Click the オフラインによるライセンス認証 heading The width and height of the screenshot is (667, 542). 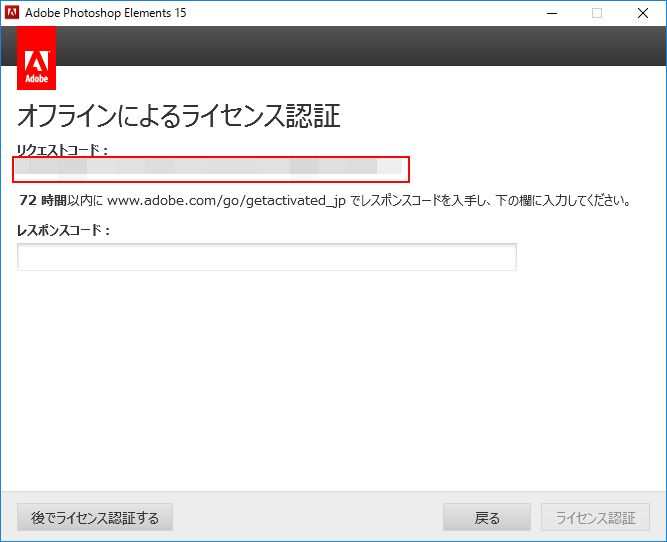pos(179,116)
